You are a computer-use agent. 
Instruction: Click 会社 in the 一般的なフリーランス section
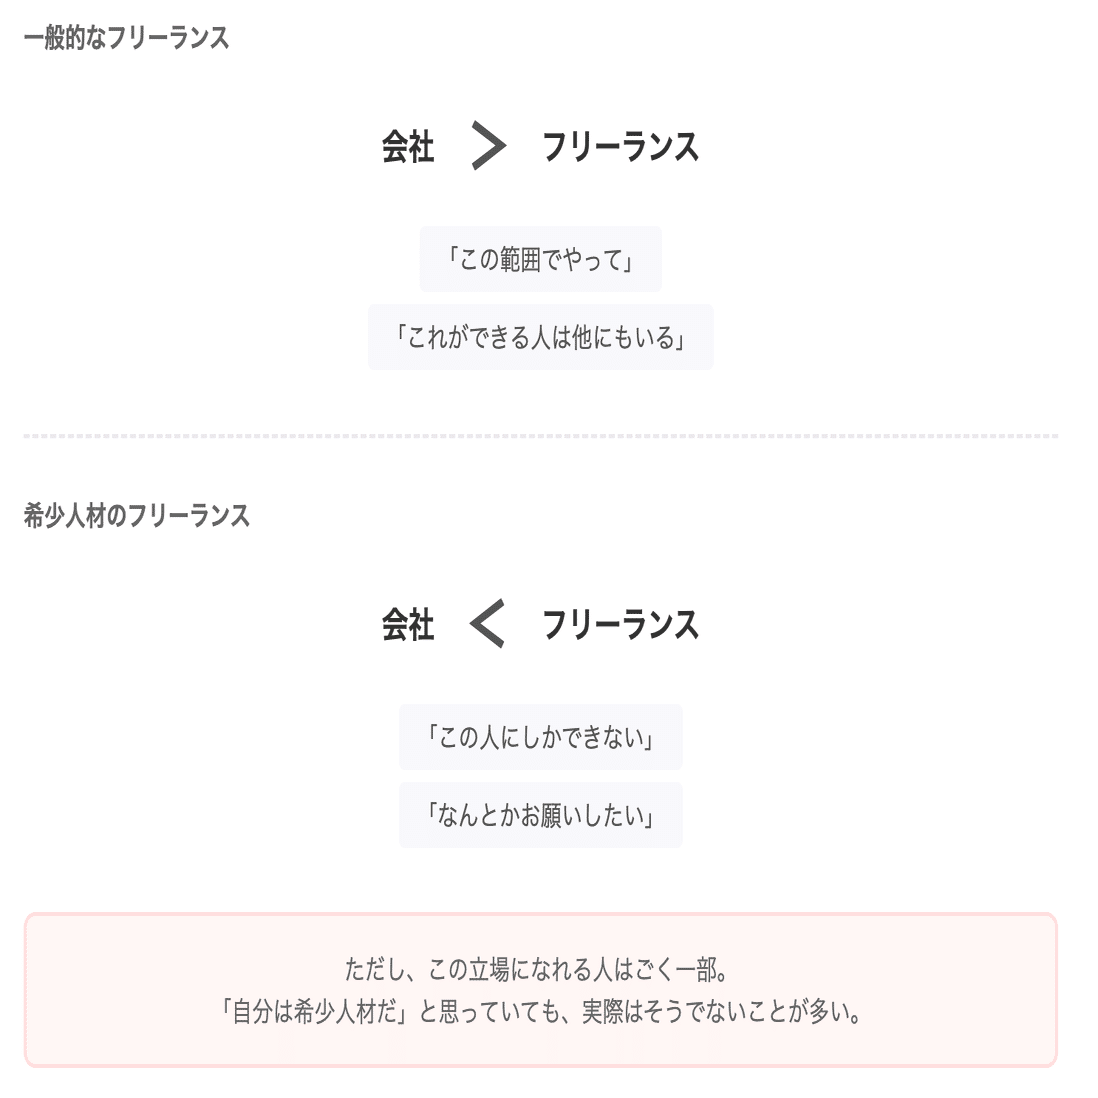point(407,147)
